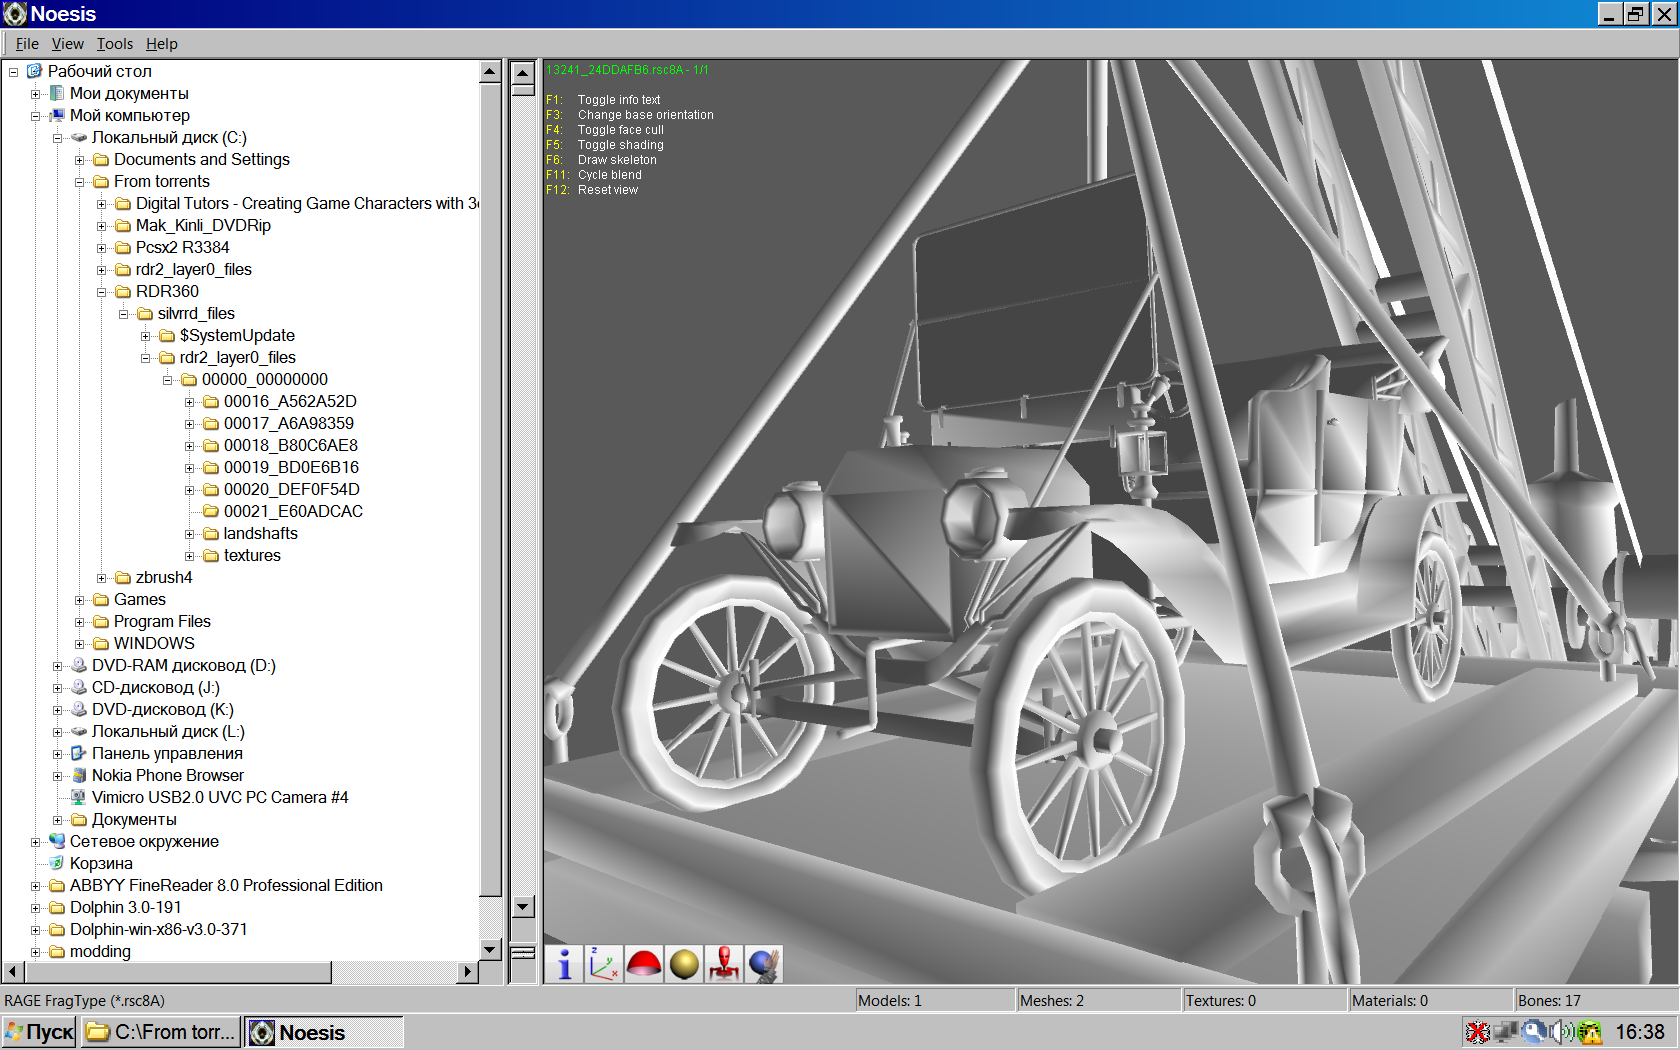This screenshot has height=1050, width=1680.
Task: Click the Корзина recycle bin icon
Action: pyautogui.click(x=57, y=863)
